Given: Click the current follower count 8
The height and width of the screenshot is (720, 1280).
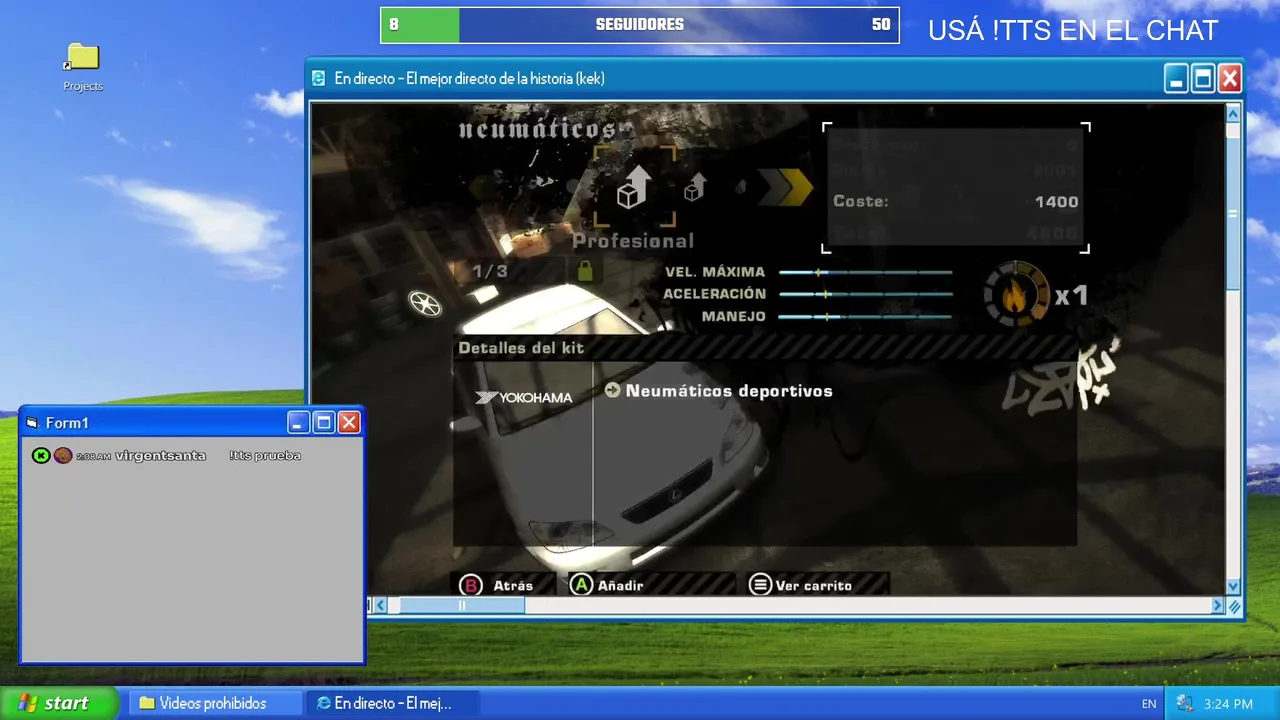Looking at the screenshot, I should pyautogui.click(x=394, y=25).
